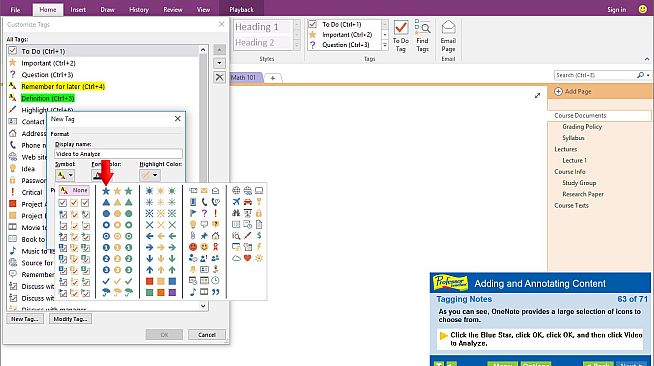Select the telephone handset symbol
The height and width of the screenshot is (366, 654).
pyautogui.click(x=204, y=202)
